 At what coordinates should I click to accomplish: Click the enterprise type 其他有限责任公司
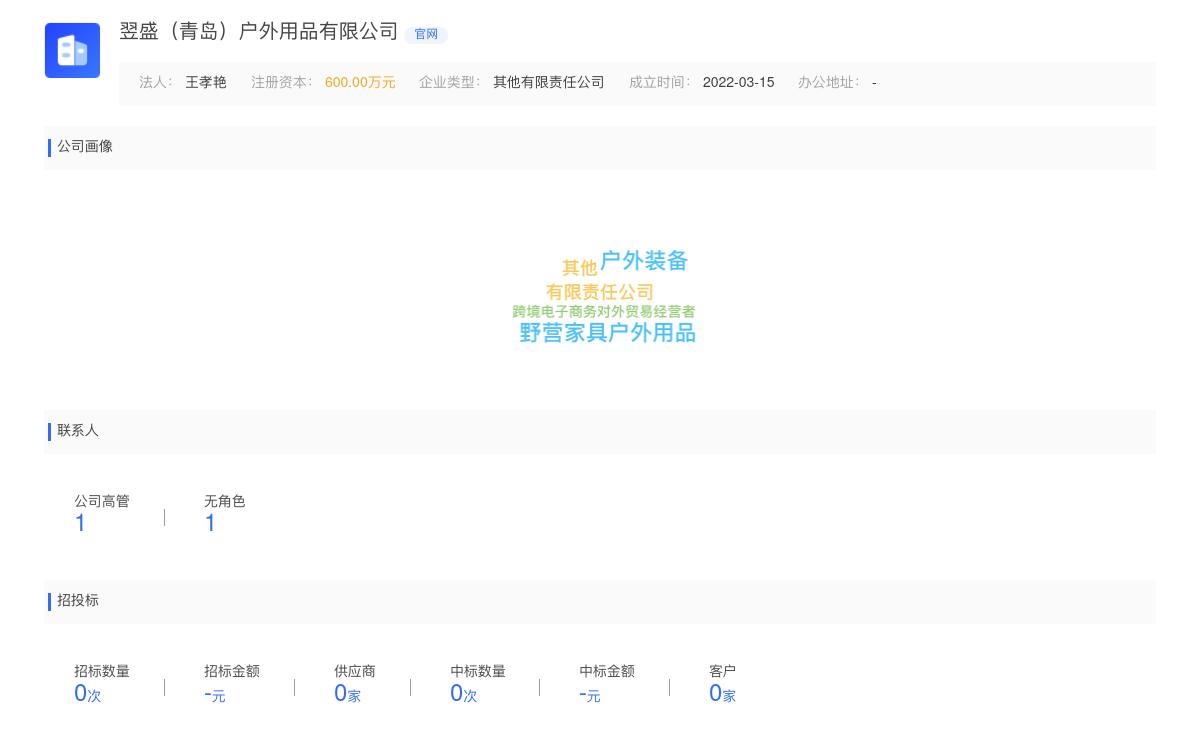tap(548, 83)
